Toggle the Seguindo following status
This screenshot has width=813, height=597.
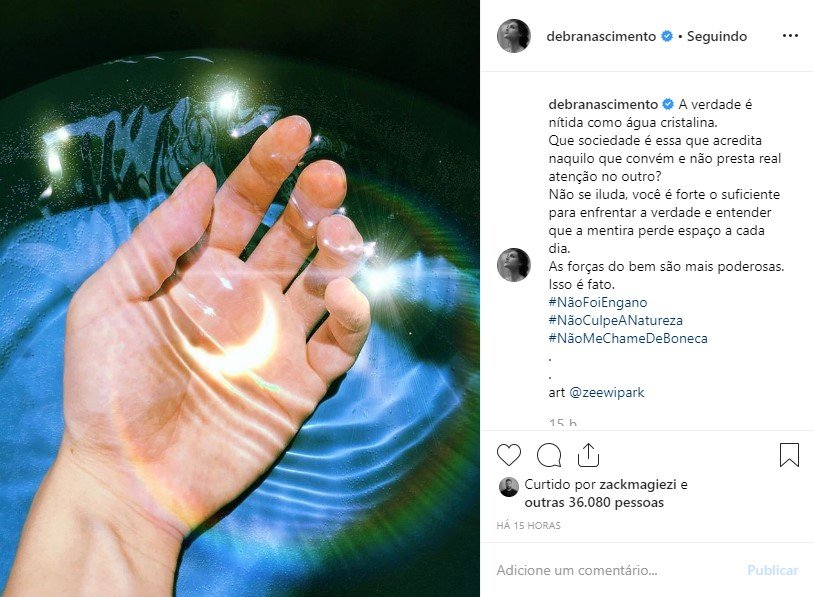(x=717, y=36)
